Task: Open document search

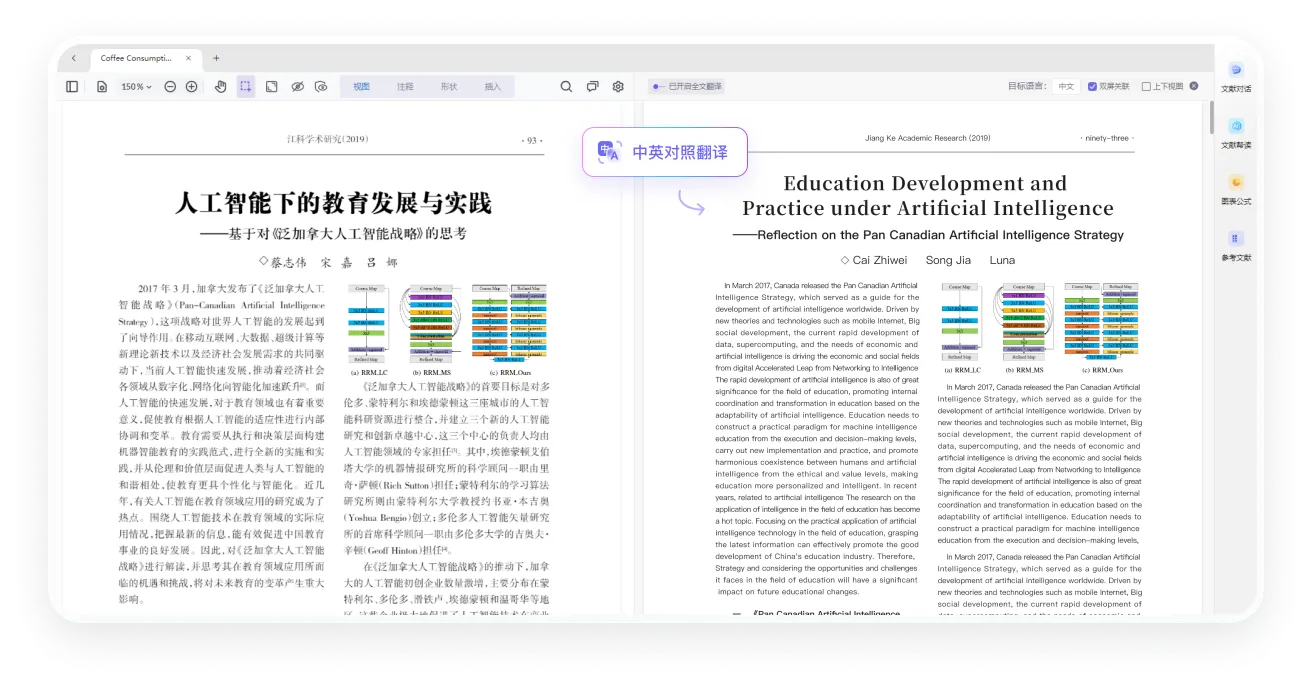Action: click(x=566, y=86)
